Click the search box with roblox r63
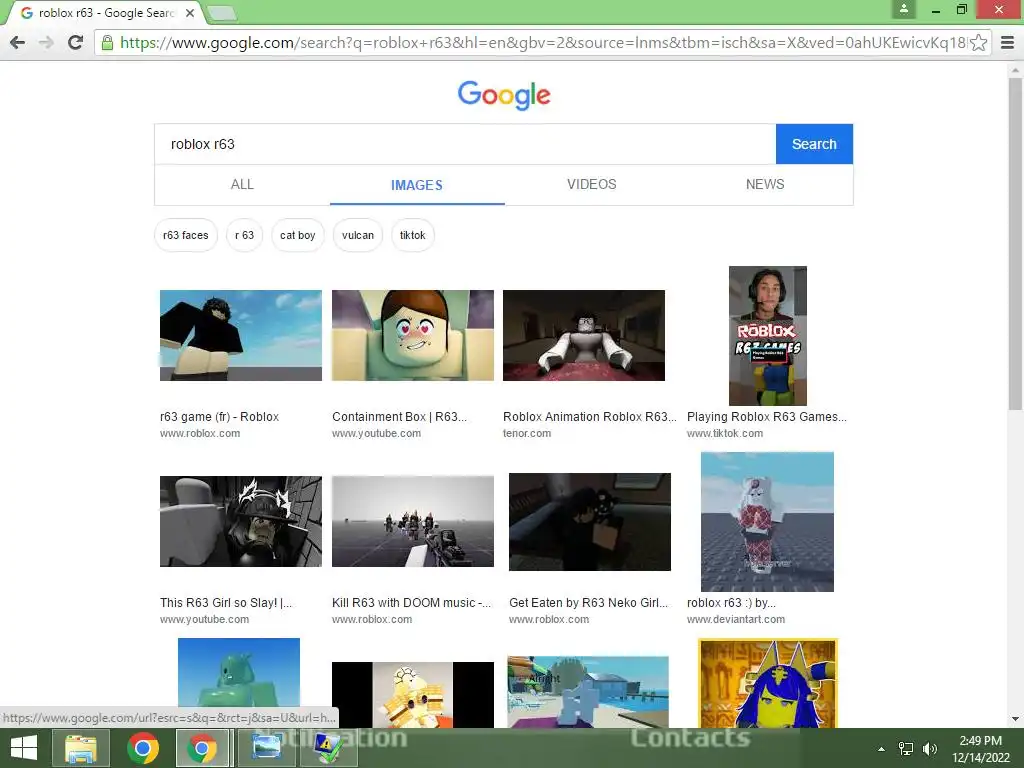The image size is (1024, 768). 465,144
